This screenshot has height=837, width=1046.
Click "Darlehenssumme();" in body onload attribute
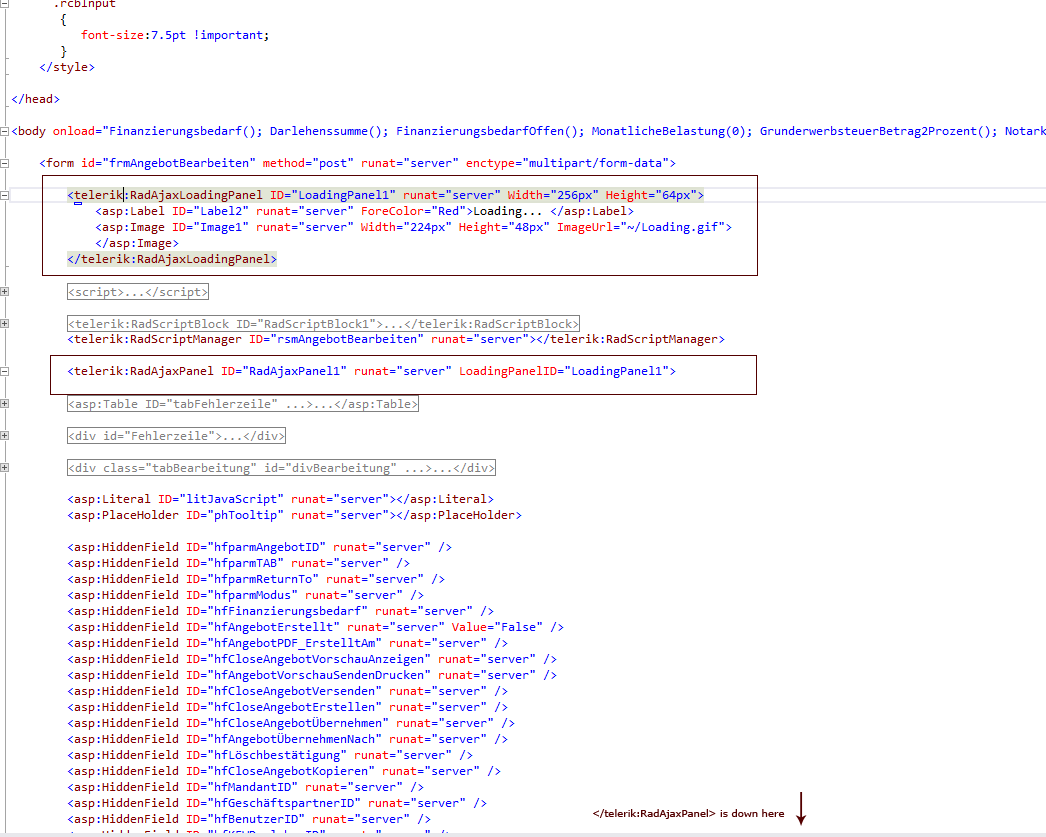[329, 131]
